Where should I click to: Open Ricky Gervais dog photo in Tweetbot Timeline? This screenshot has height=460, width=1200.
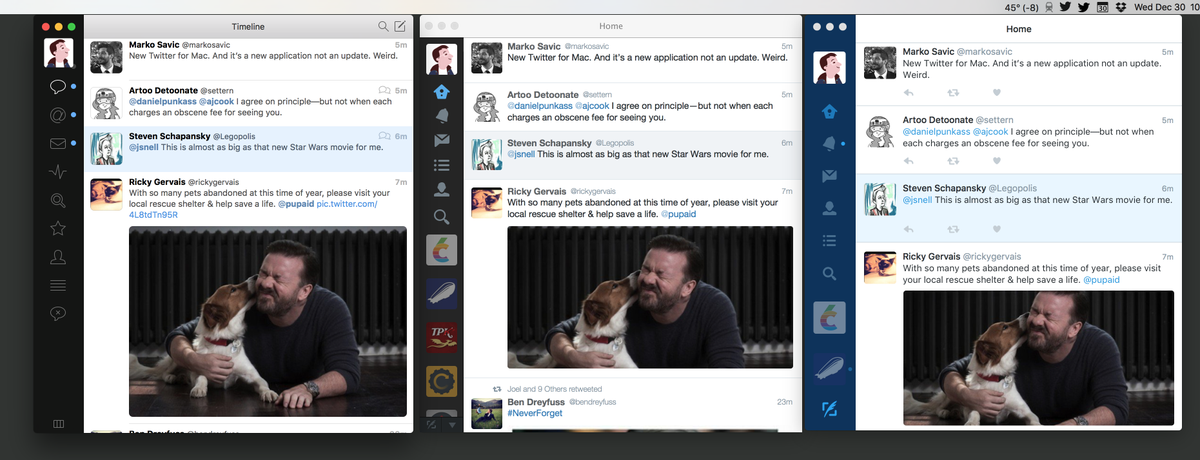click(x=268, y=321)
